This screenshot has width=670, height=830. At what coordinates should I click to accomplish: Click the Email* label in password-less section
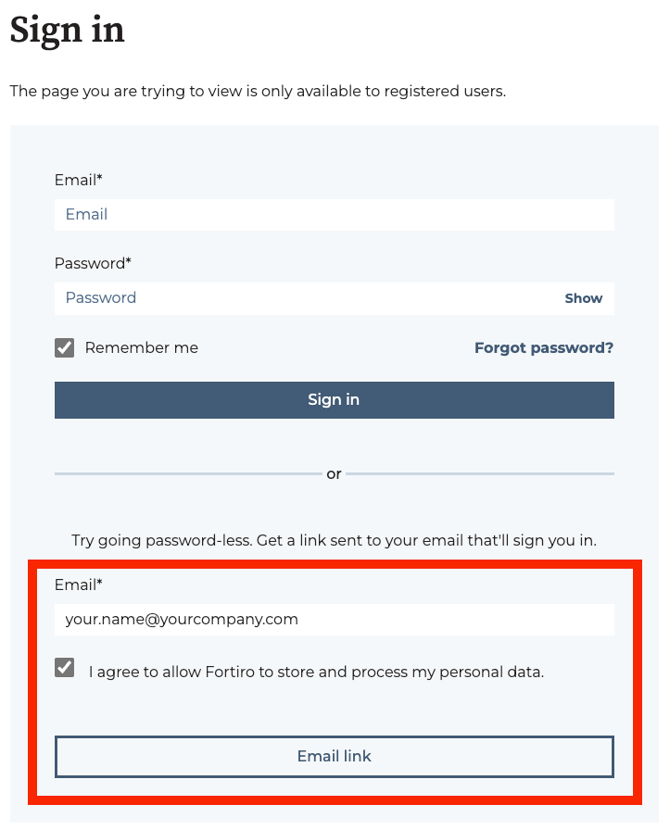pos(79,585)
